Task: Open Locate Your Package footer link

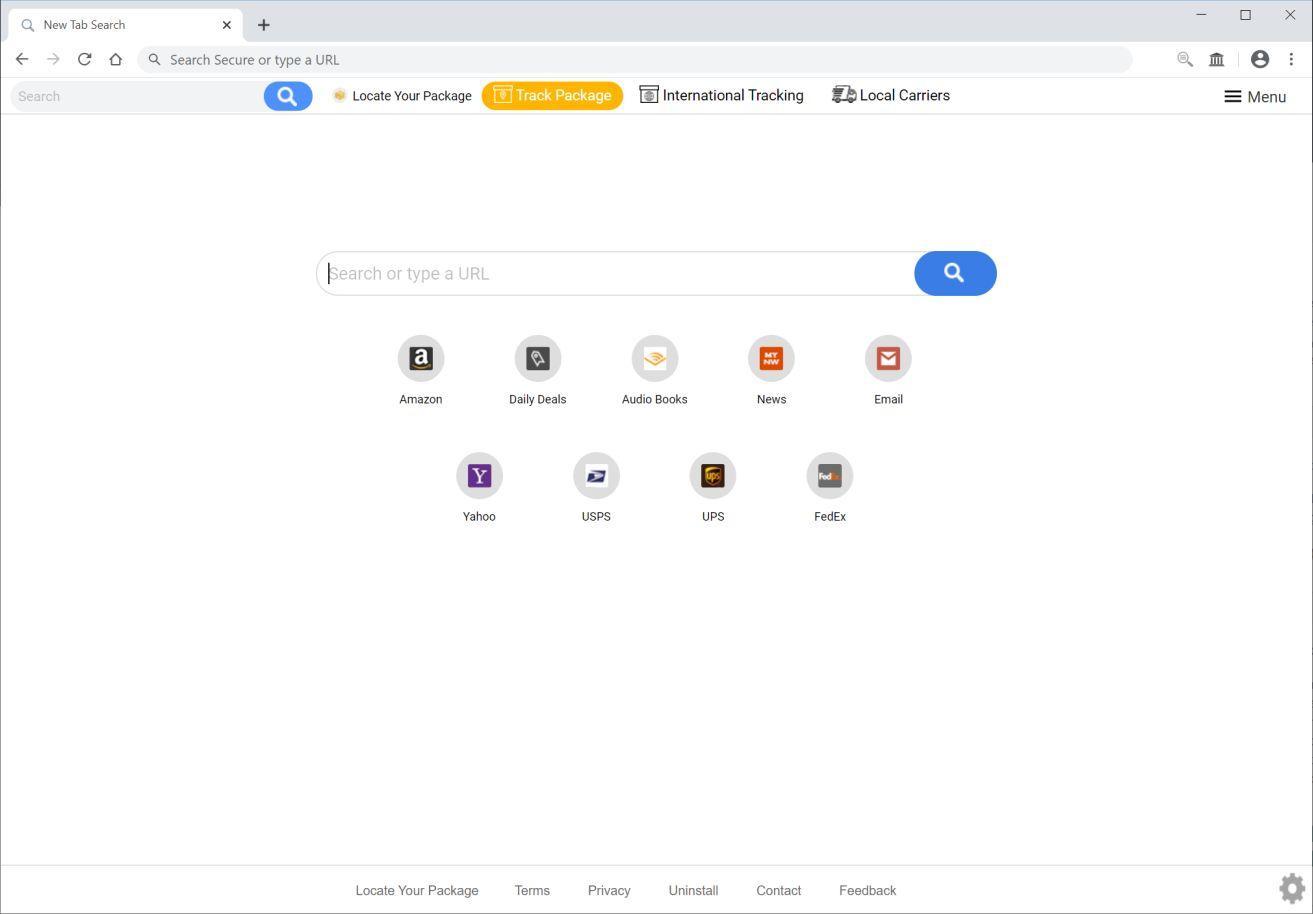Action: click(x=417, y=890)
